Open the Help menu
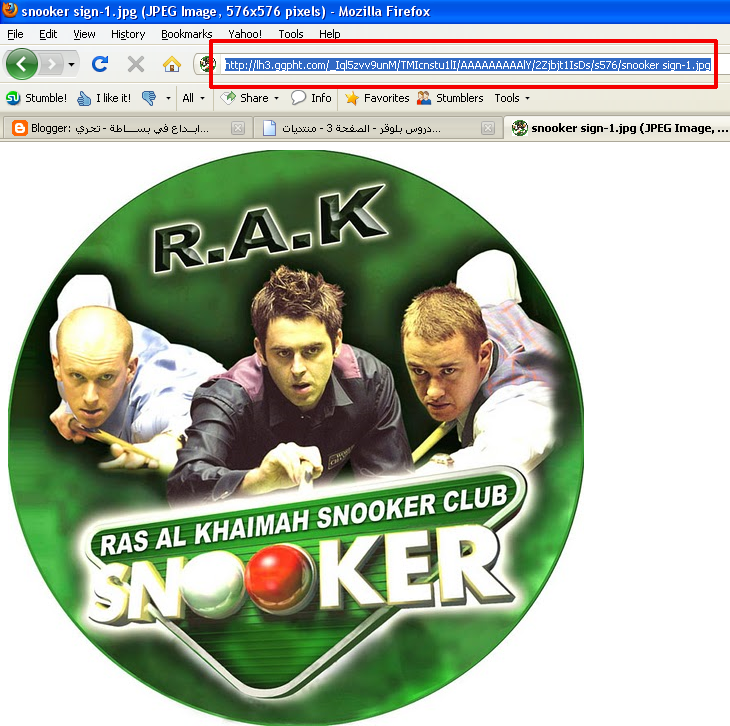 tap(330, 34)
